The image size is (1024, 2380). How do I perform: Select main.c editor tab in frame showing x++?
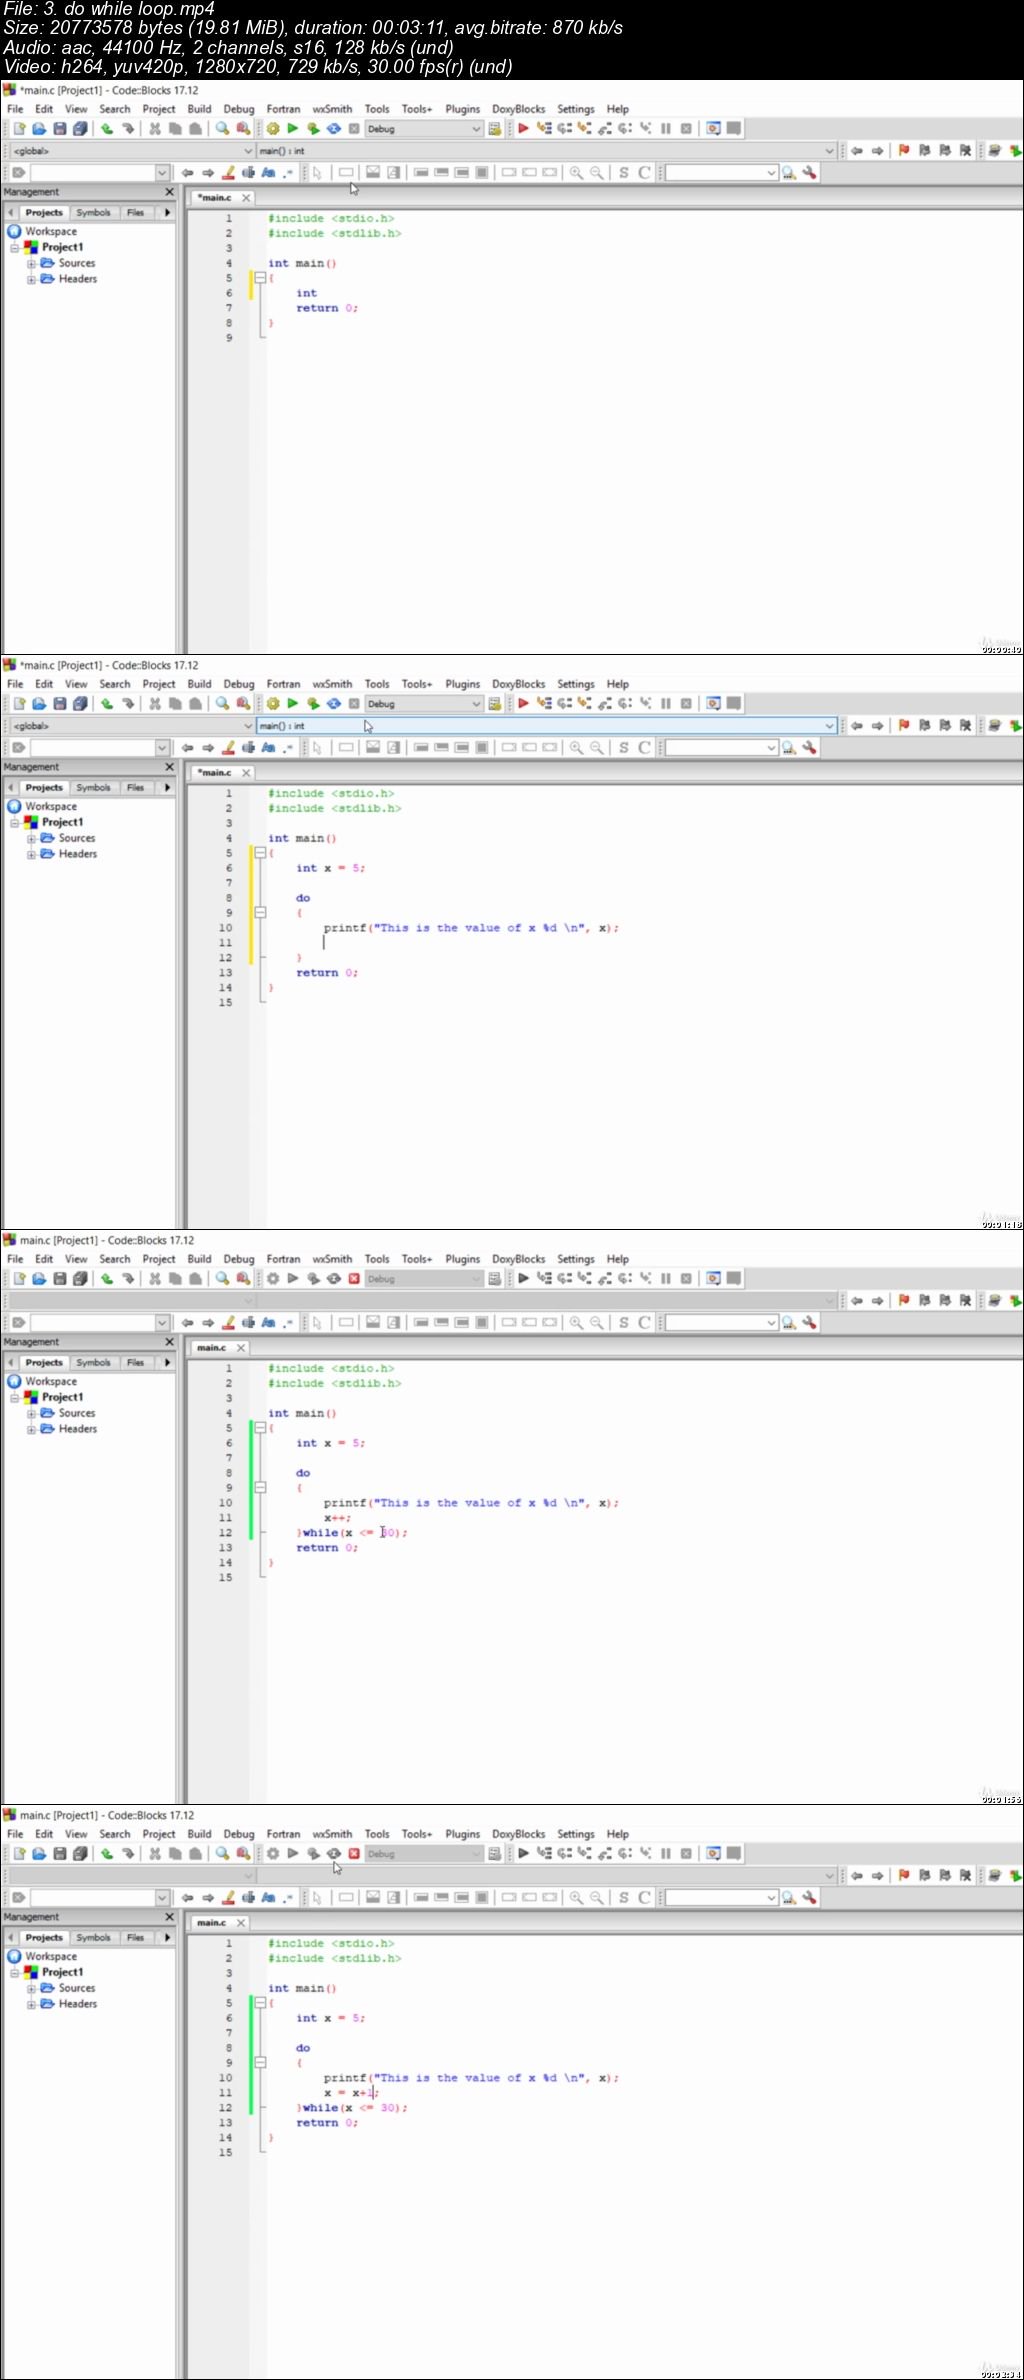(211, 1348)
